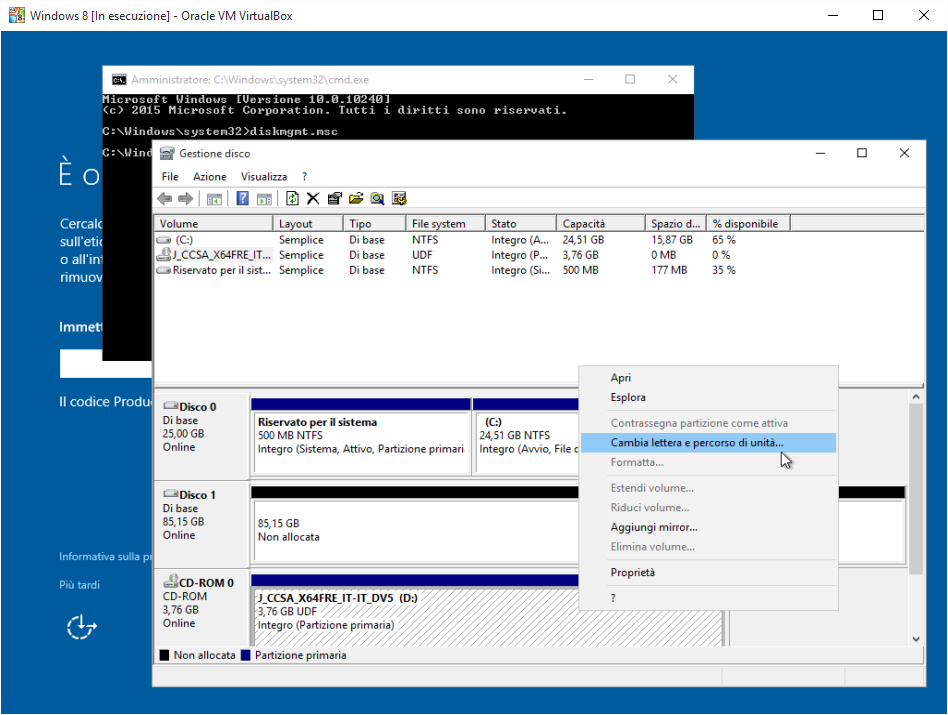This screenshot has width=948, height=715.
Task: Click Più tardi link on setup screen
Action: click(79, 585)
